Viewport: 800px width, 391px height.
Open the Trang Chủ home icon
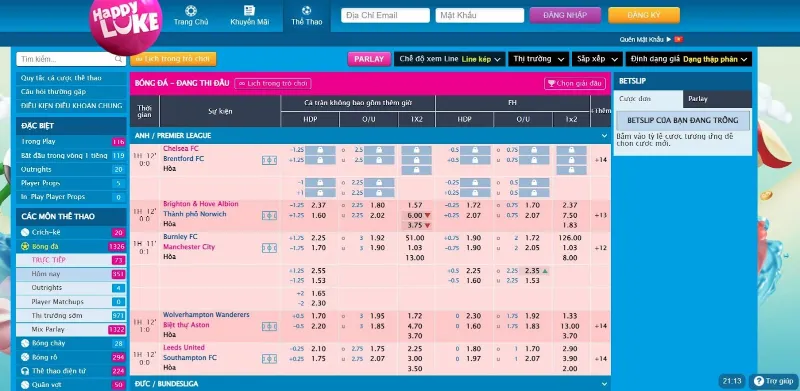(x=191, y=11)
